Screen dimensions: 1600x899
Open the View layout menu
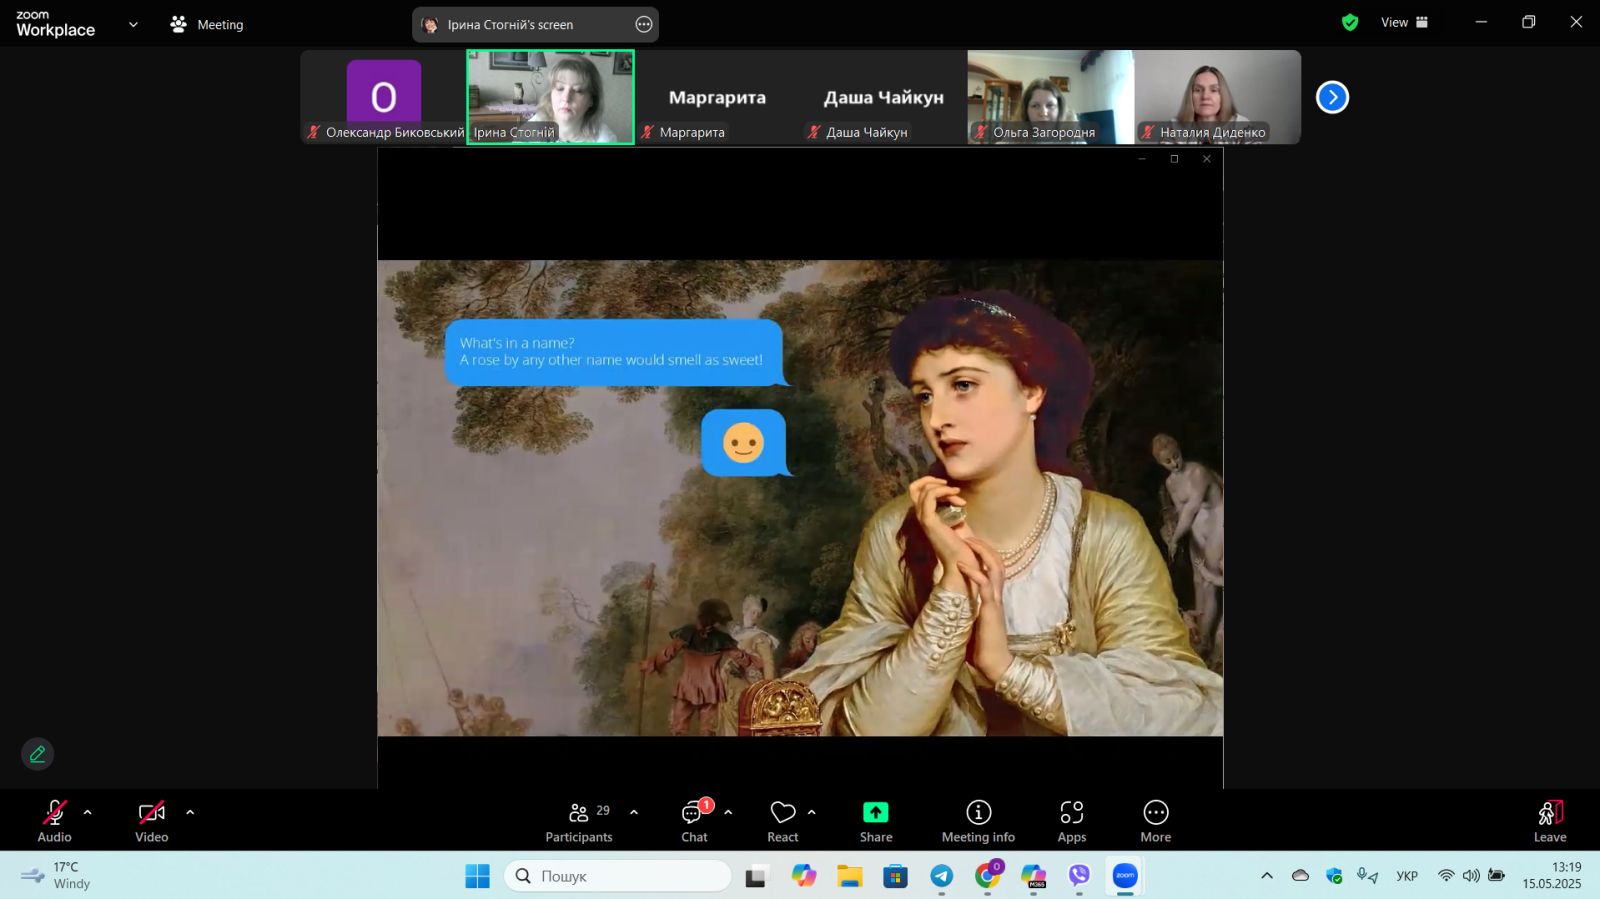1404,22
